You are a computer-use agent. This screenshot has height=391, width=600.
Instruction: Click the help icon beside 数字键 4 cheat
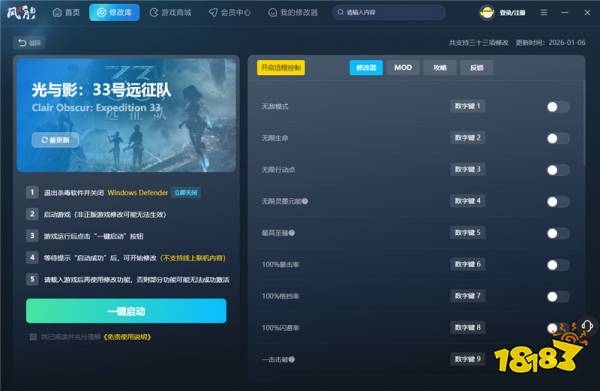305,201
